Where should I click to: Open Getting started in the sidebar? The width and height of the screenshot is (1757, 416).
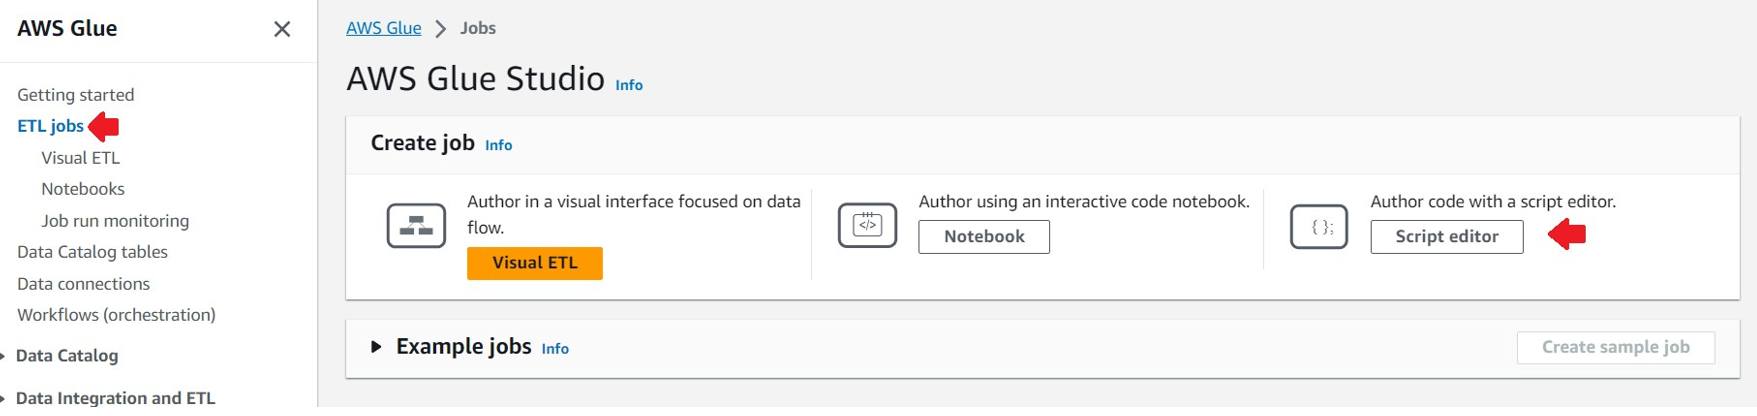[75, 95]
